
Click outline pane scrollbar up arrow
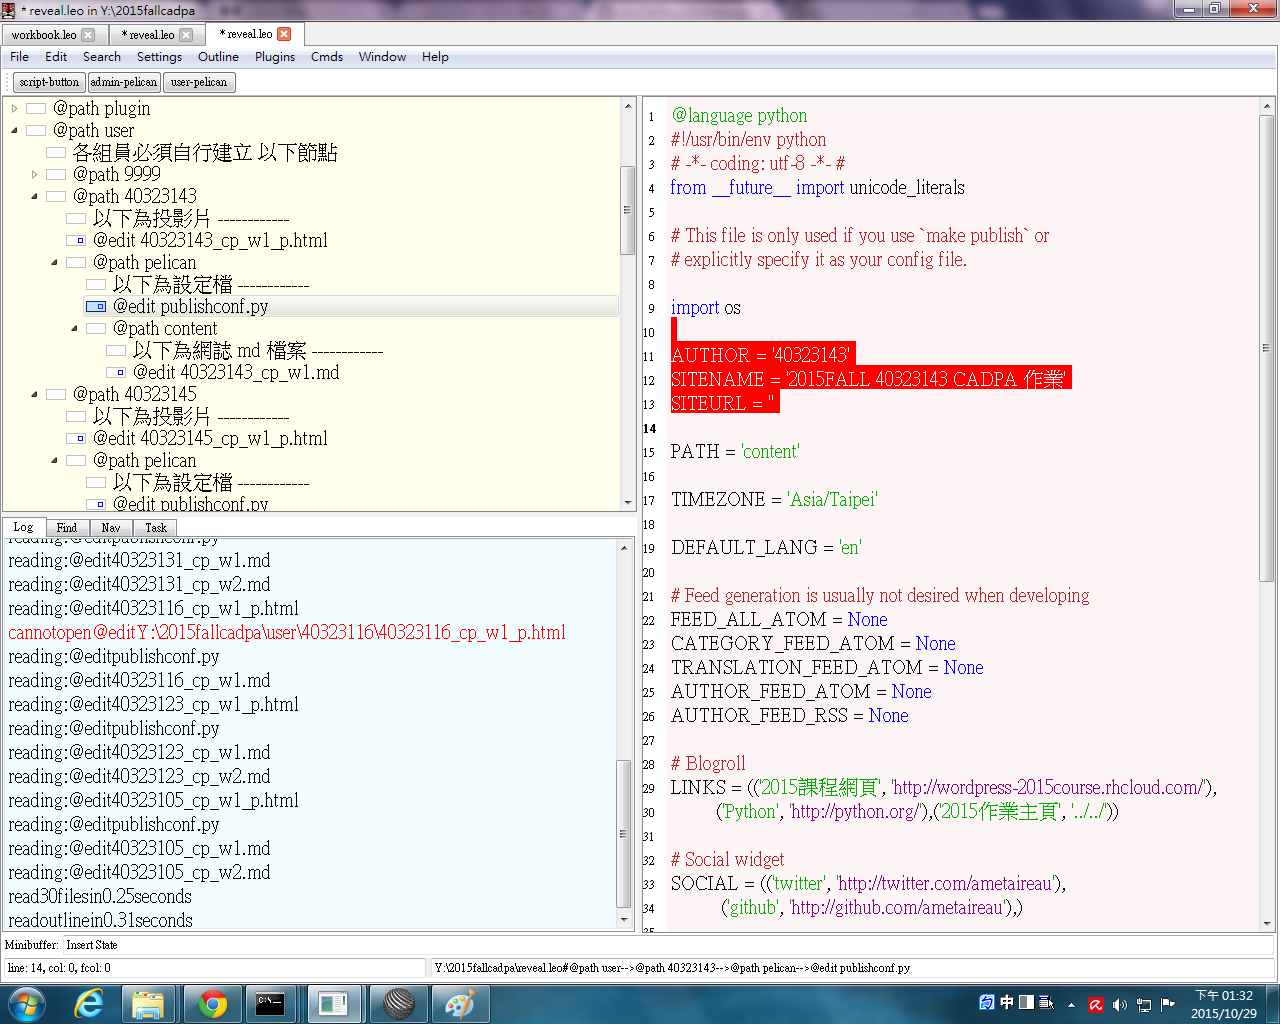628,105
